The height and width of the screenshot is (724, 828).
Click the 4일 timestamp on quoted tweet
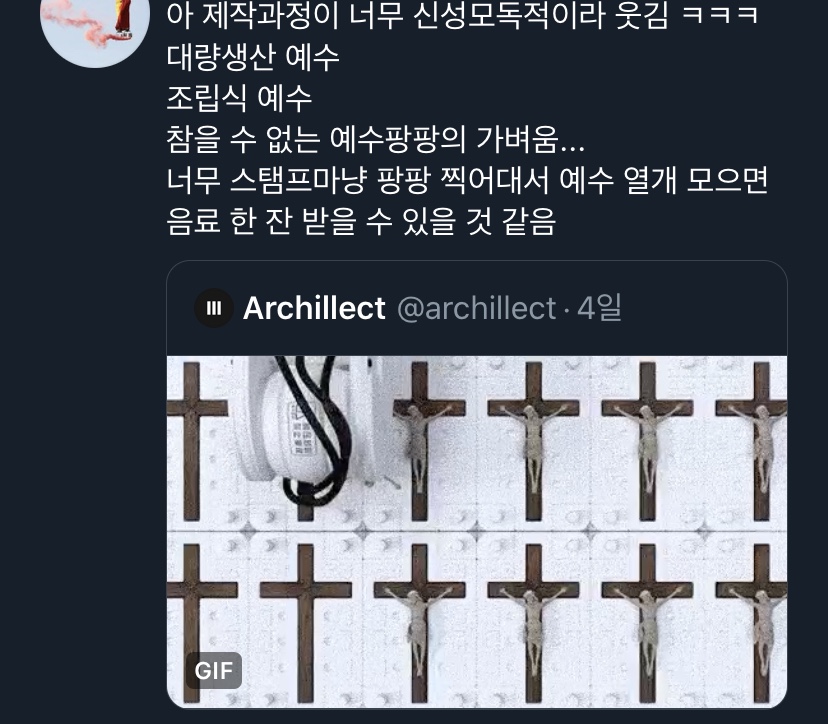[599, 308]
